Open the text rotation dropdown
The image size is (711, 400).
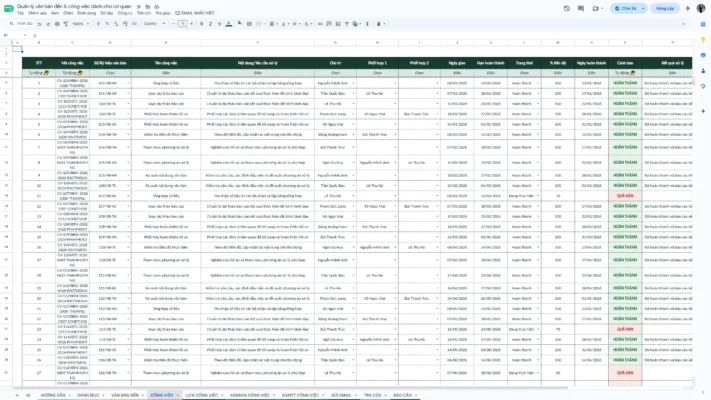tap(307, 24)
